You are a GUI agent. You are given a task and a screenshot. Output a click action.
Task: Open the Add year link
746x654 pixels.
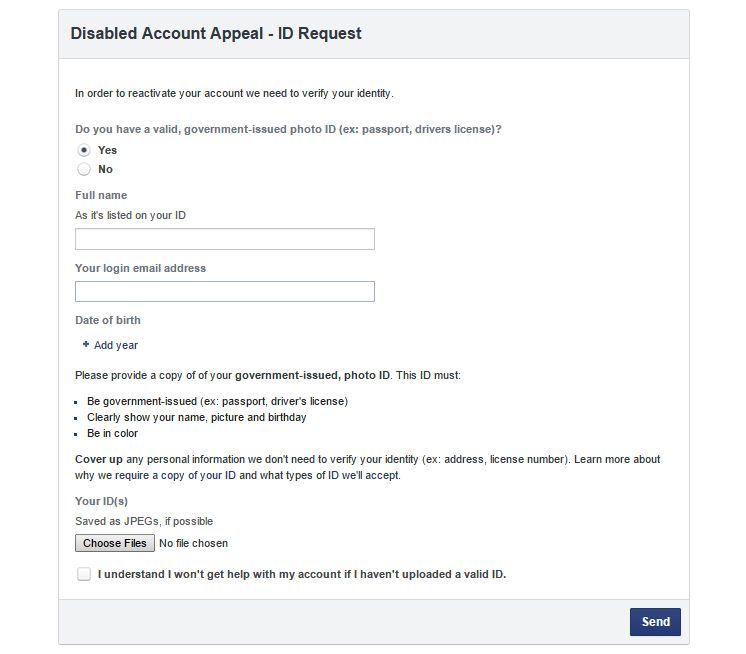[x=116, y=345]
